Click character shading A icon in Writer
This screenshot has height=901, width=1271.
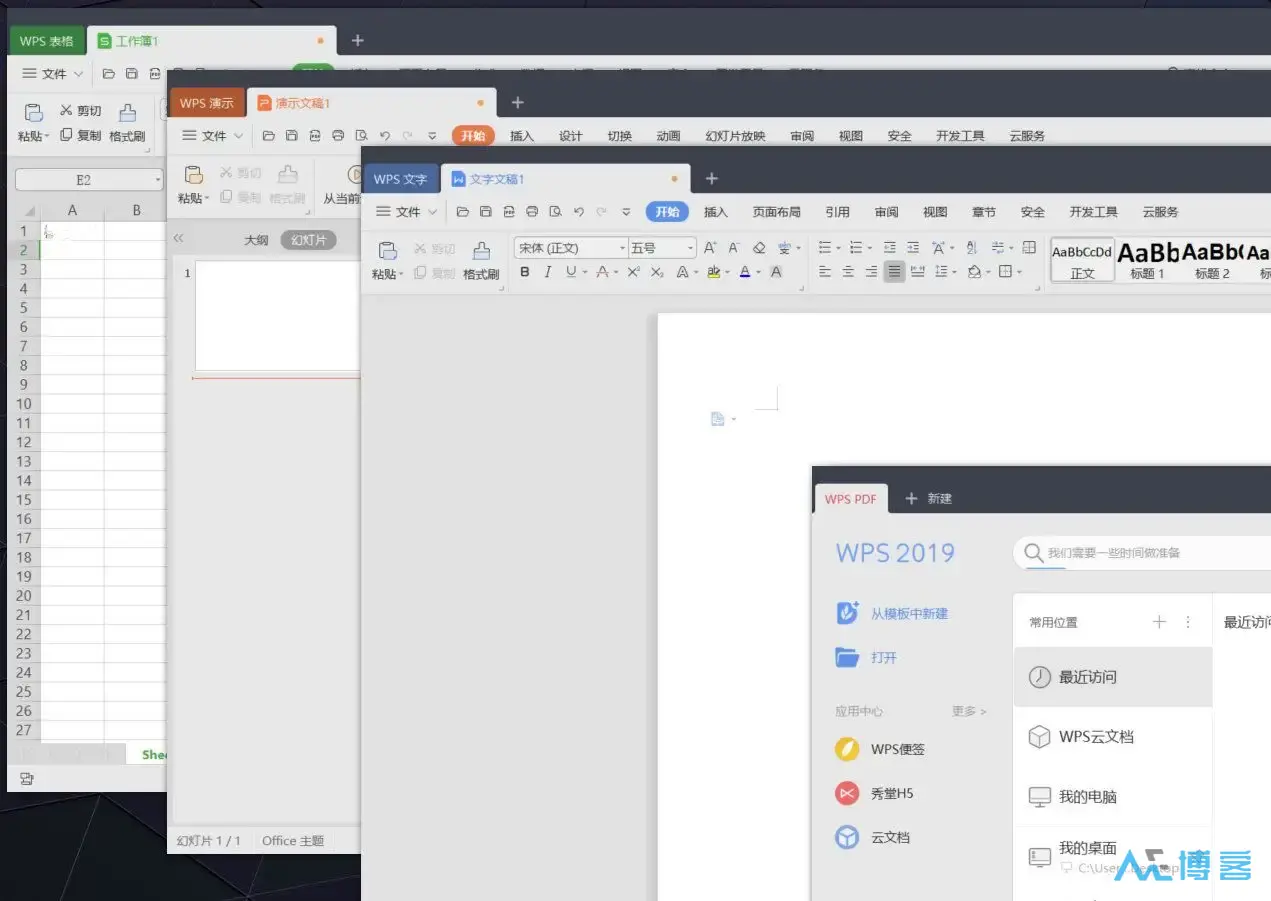pos(776,272)
